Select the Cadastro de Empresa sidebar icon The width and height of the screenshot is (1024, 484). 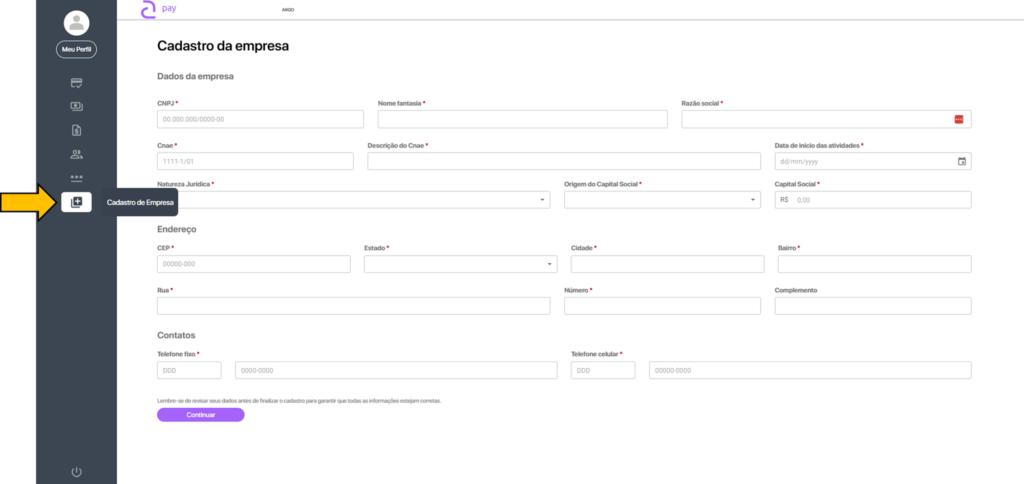point(76,202)
